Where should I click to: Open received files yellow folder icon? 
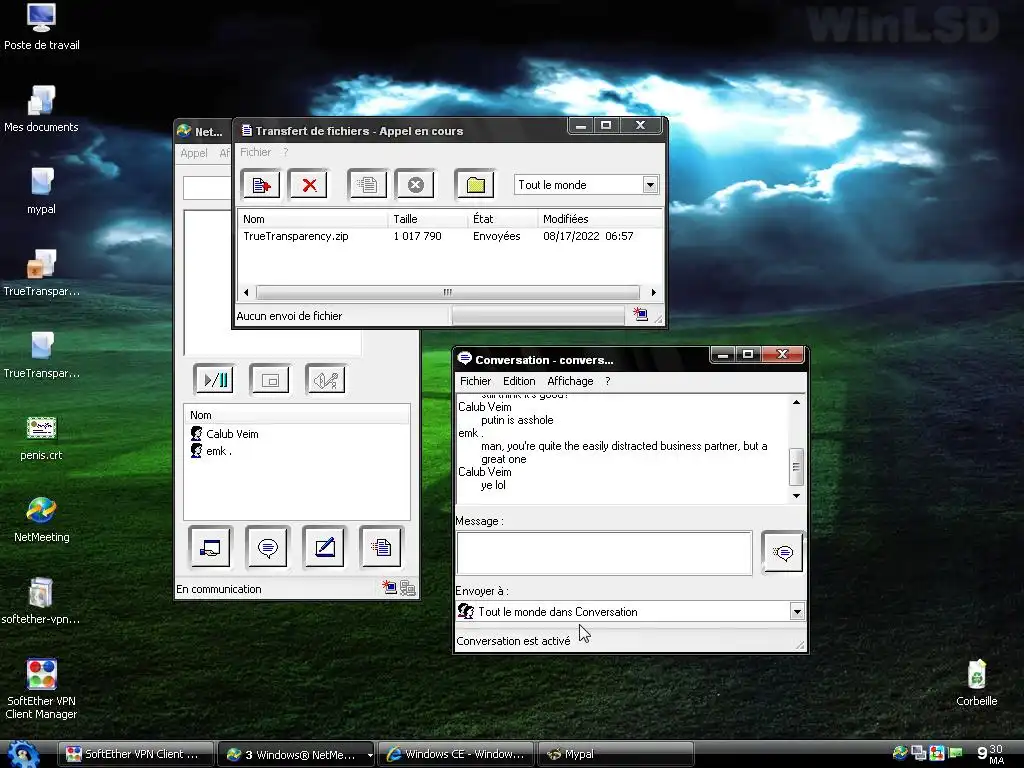pos(475,185)
